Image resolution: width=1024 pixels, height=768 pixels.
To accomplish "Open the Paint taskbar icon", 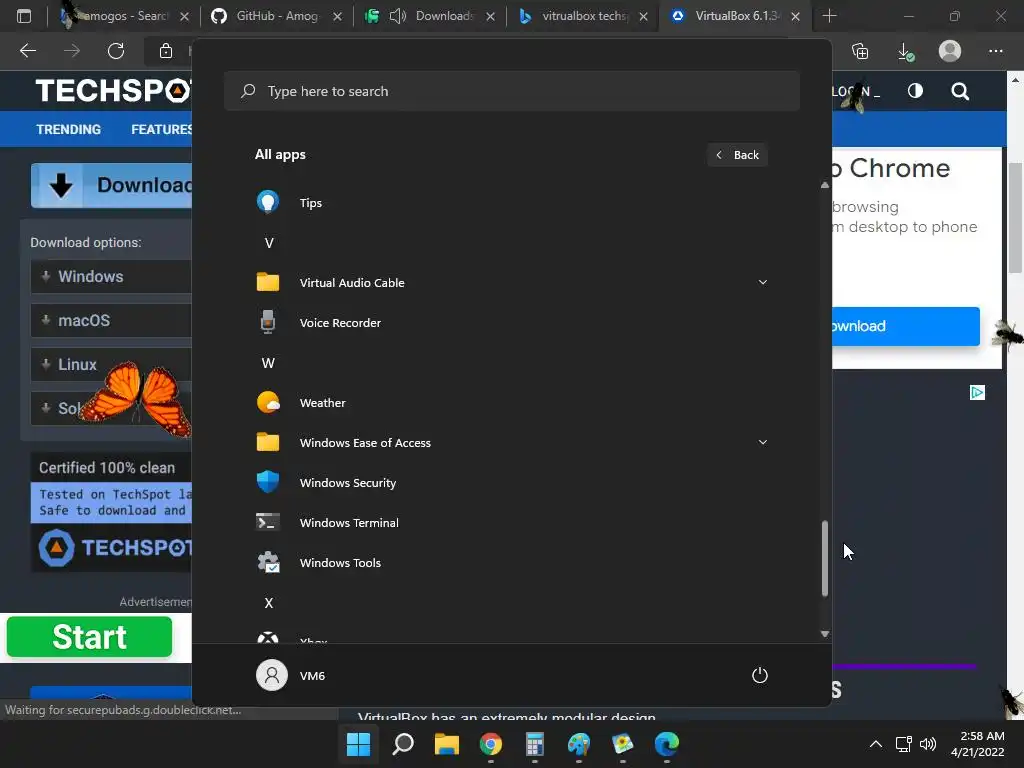I will [579, 744].
